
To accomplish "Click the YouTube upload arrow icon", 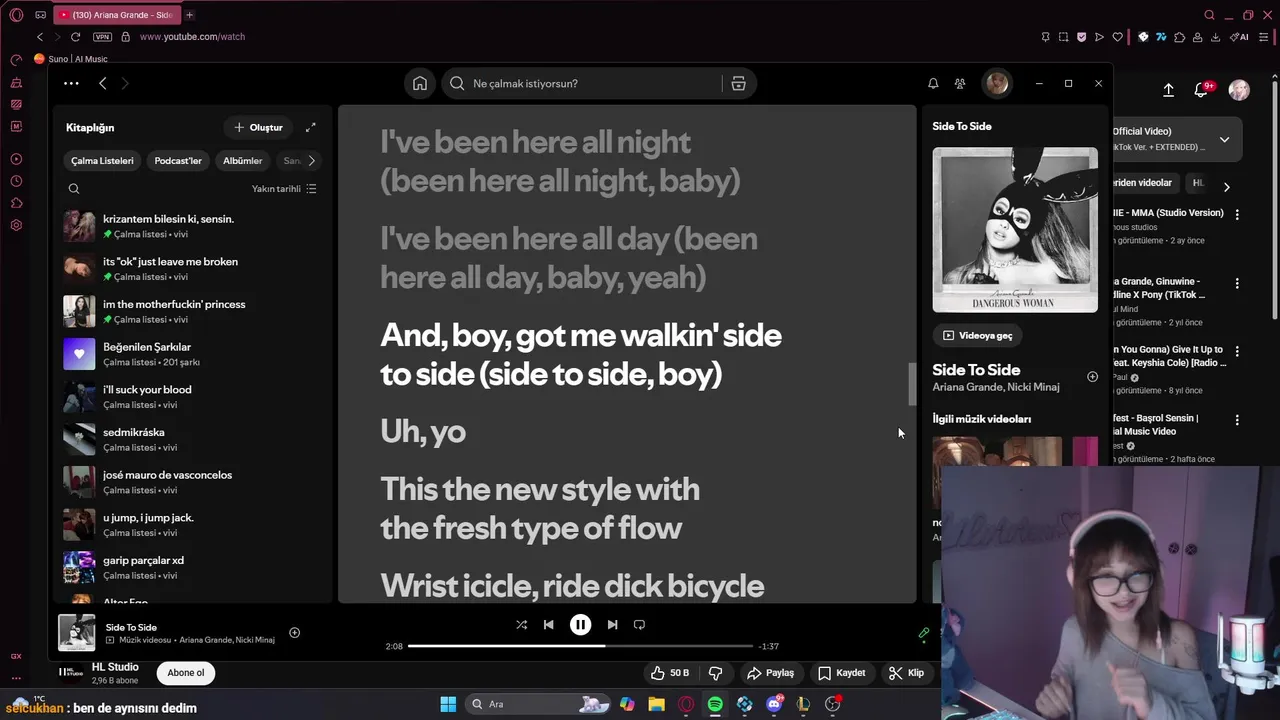I will coord(1168,90).
